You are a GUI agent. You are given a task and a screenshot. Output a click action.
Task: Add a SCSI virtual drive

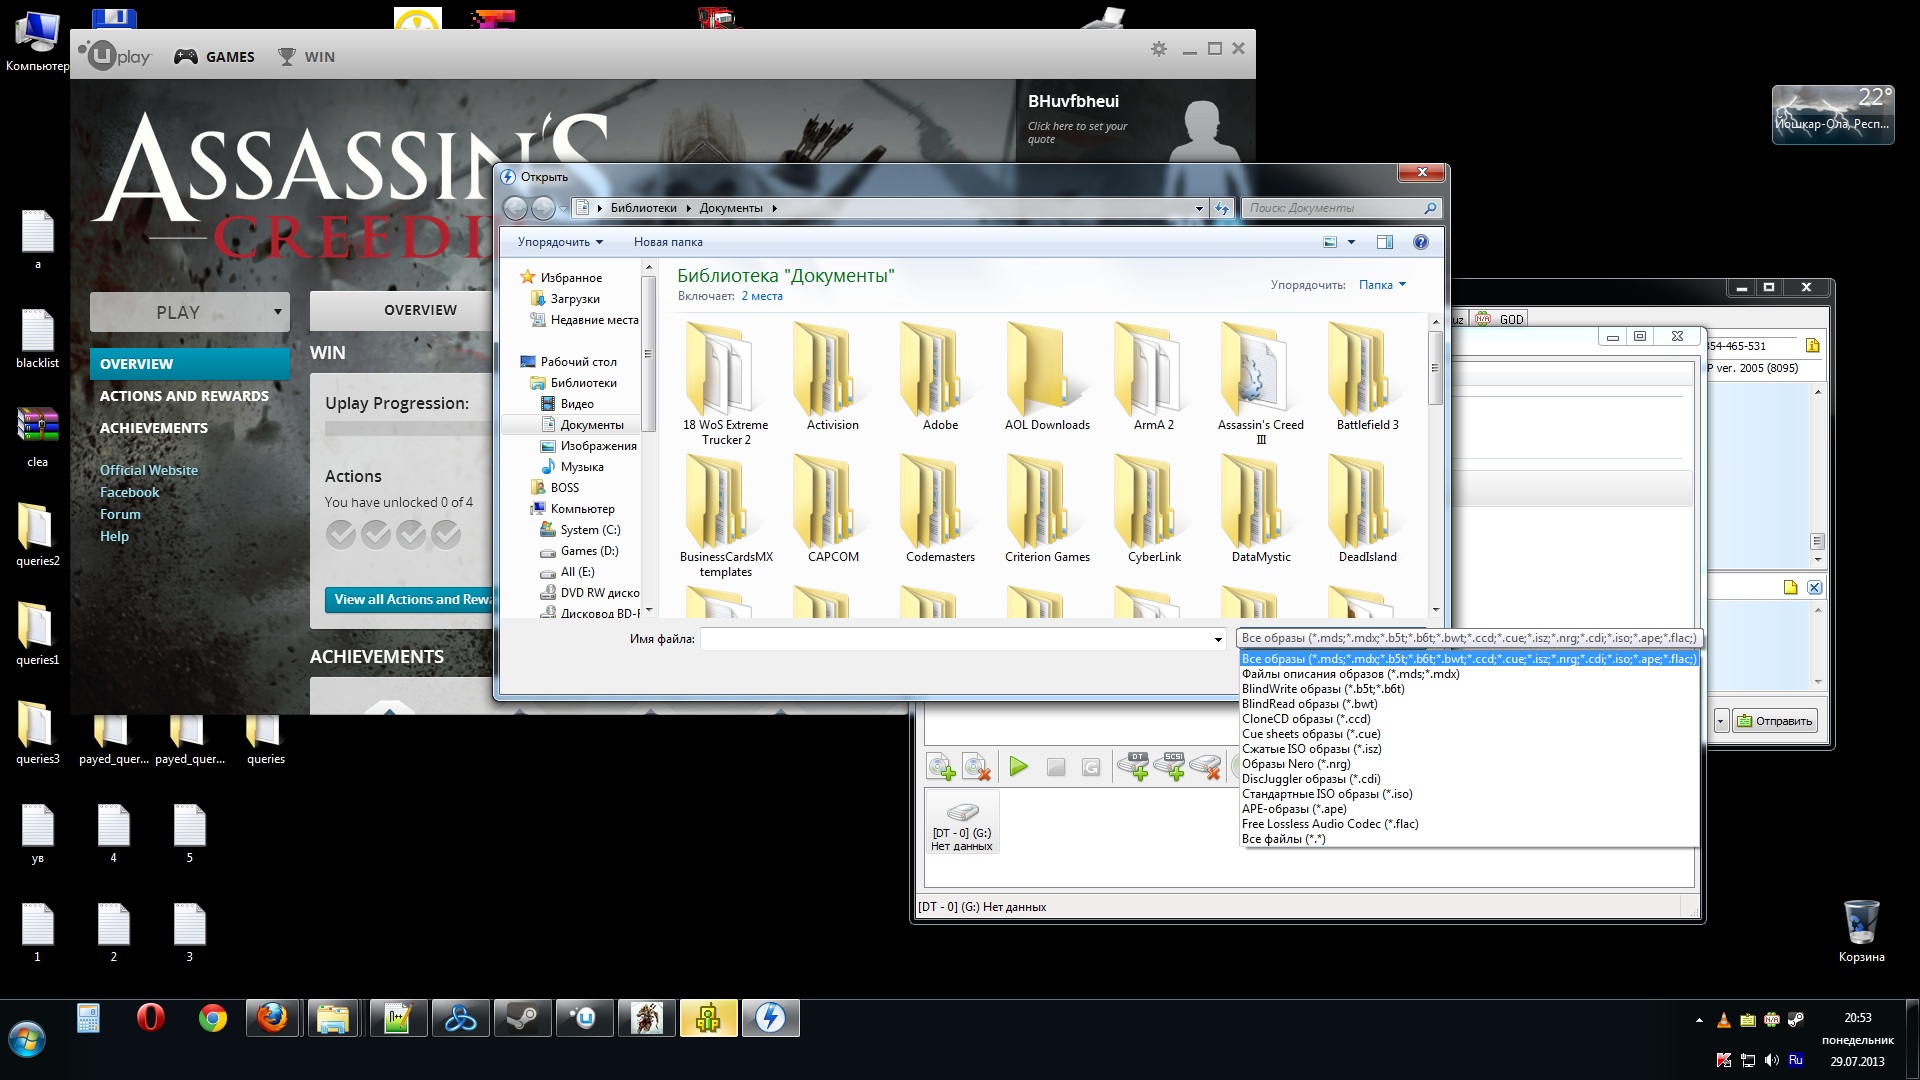click(x=1170, y=767)
